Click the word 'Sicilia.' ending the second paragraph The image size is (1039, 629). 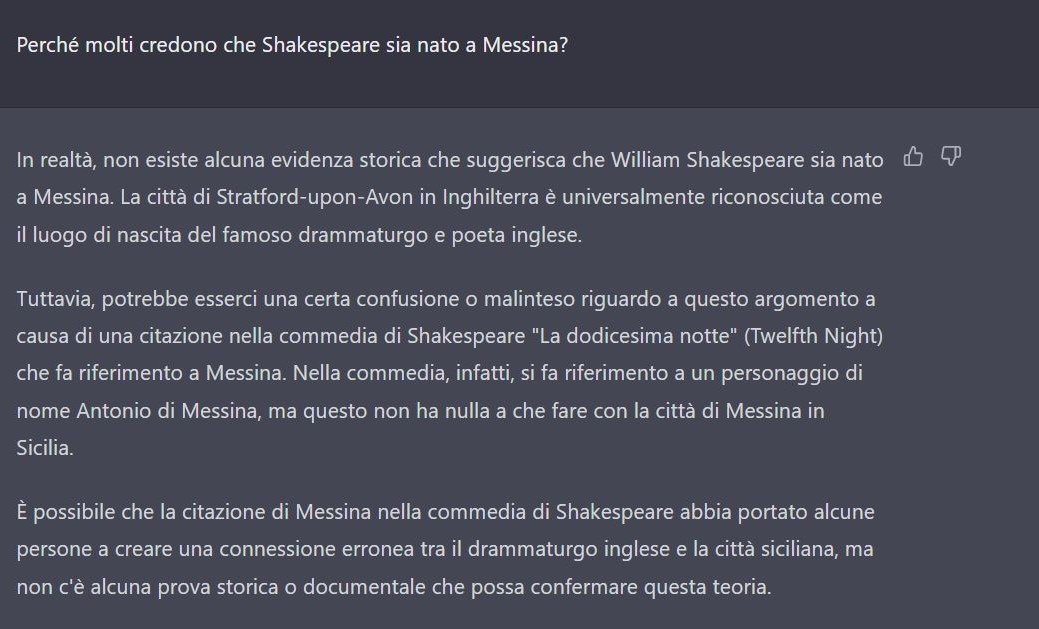(x=45, y=448)
